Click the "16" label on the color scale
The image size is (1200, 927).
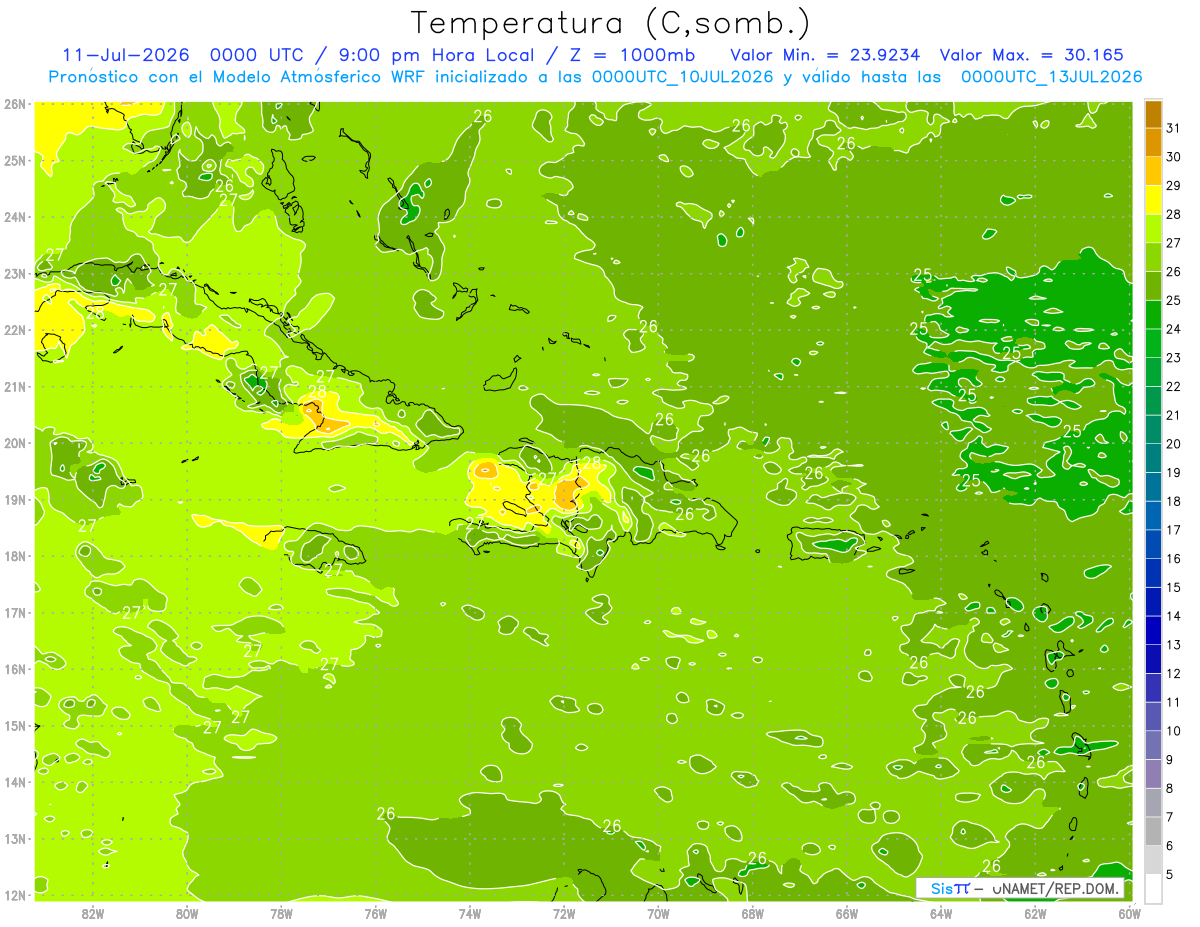point(1174,559)
